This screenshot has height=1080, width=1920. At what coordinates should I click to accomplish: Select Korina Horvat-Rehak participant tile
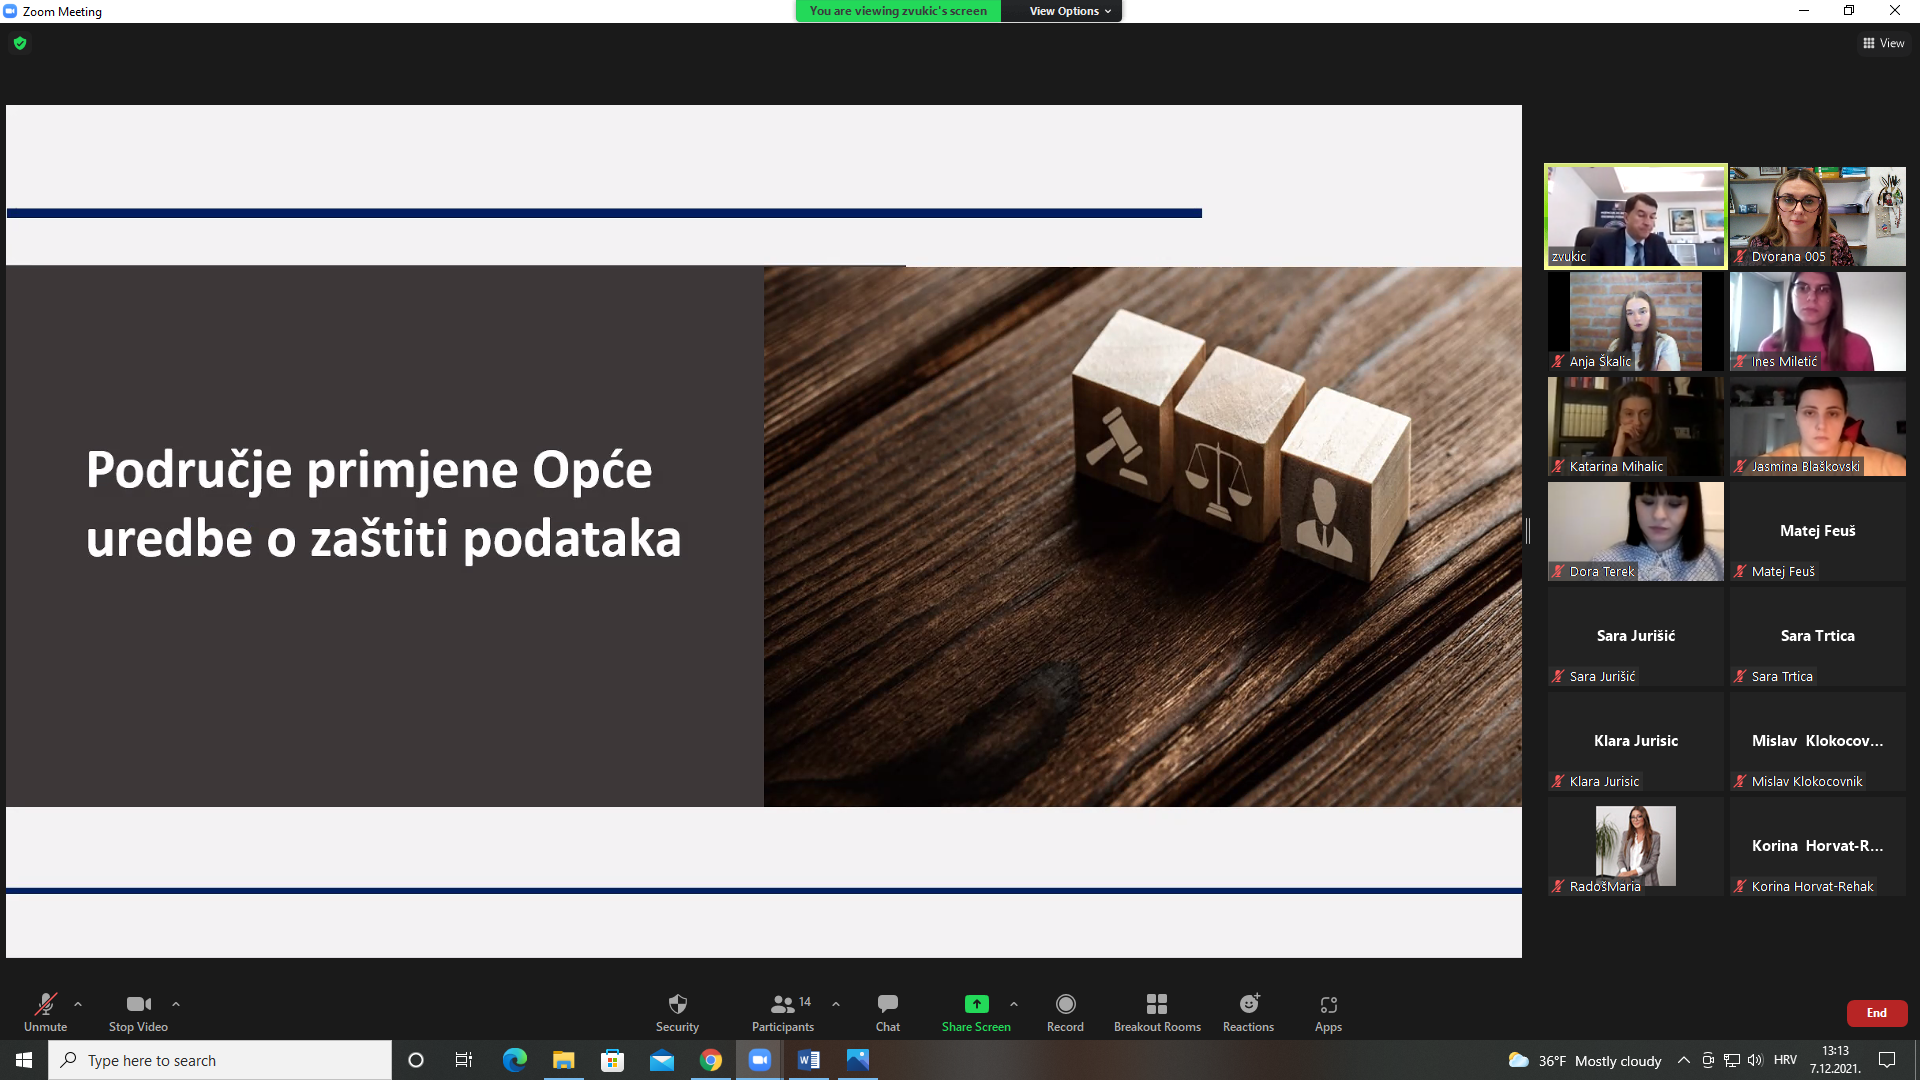tap(1818, 846)
